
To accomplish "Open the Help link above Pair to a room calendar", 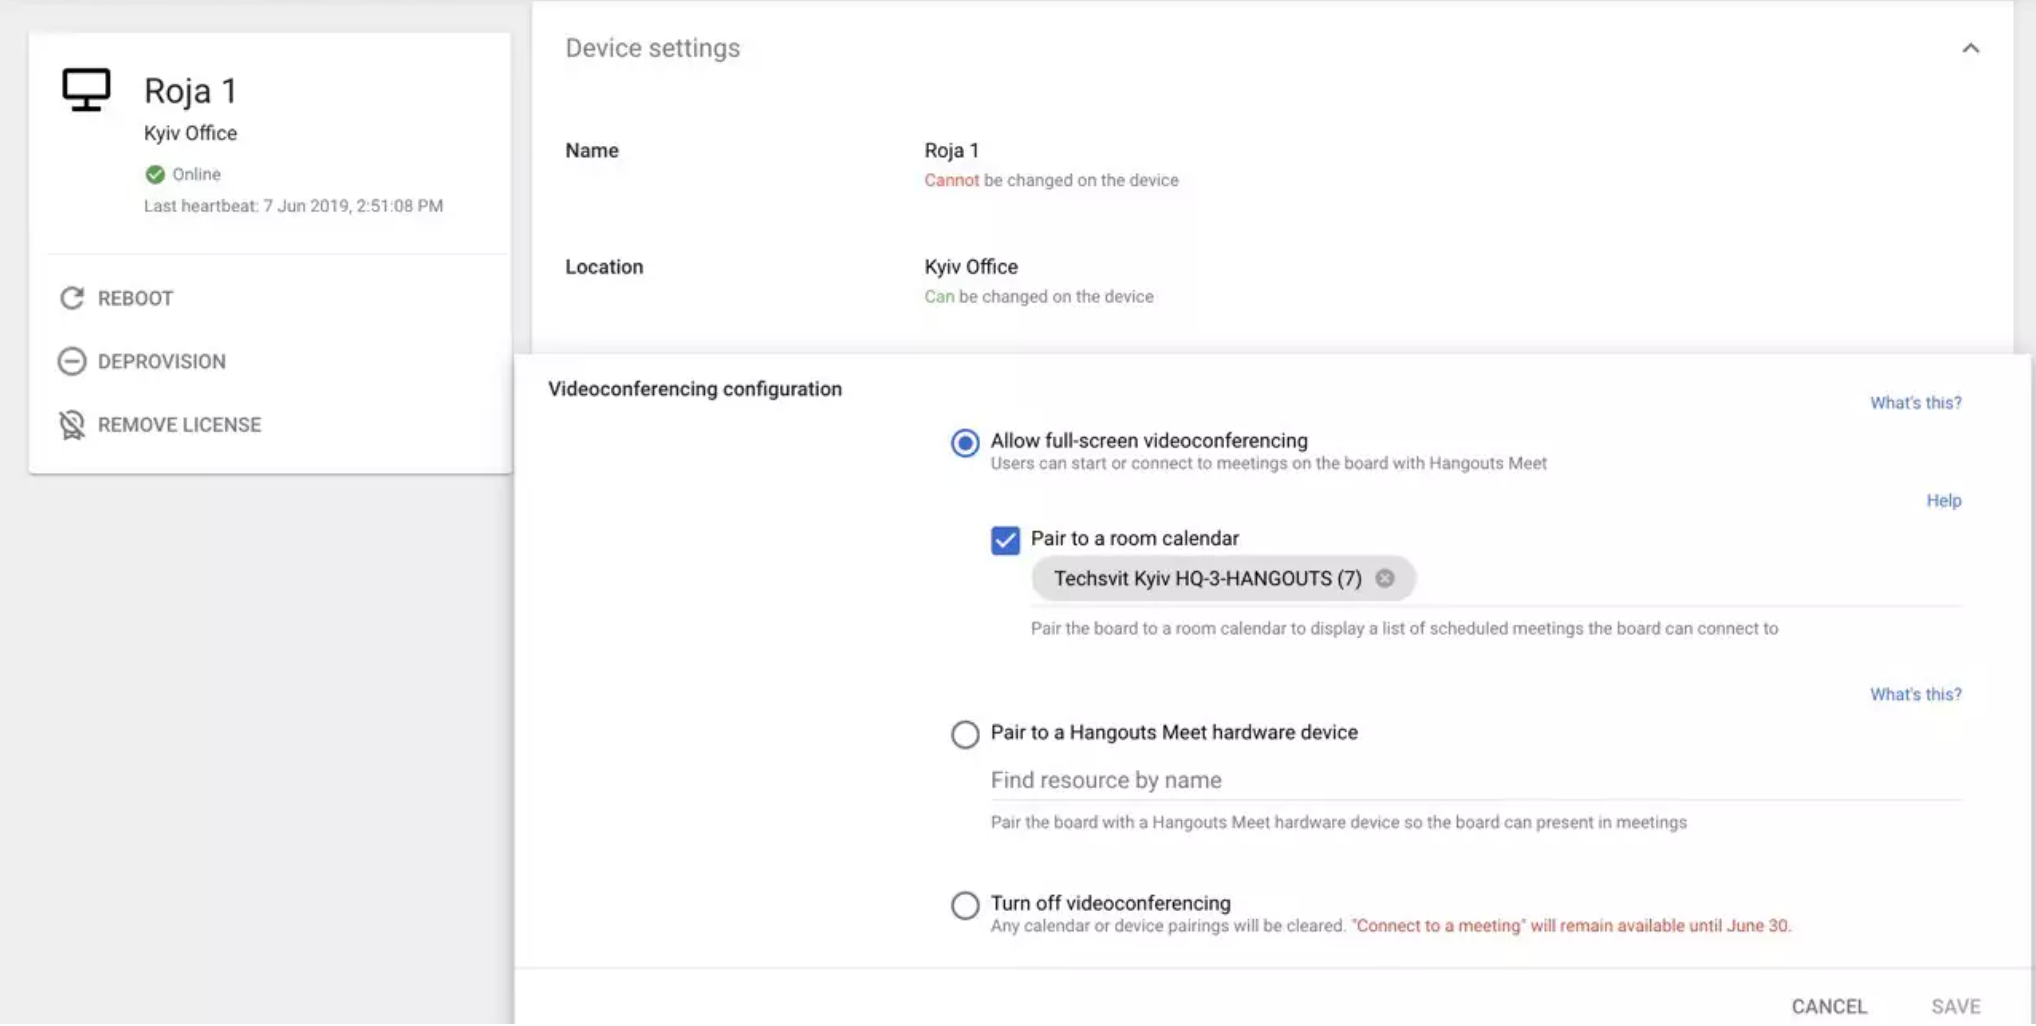I will 1944,500.
